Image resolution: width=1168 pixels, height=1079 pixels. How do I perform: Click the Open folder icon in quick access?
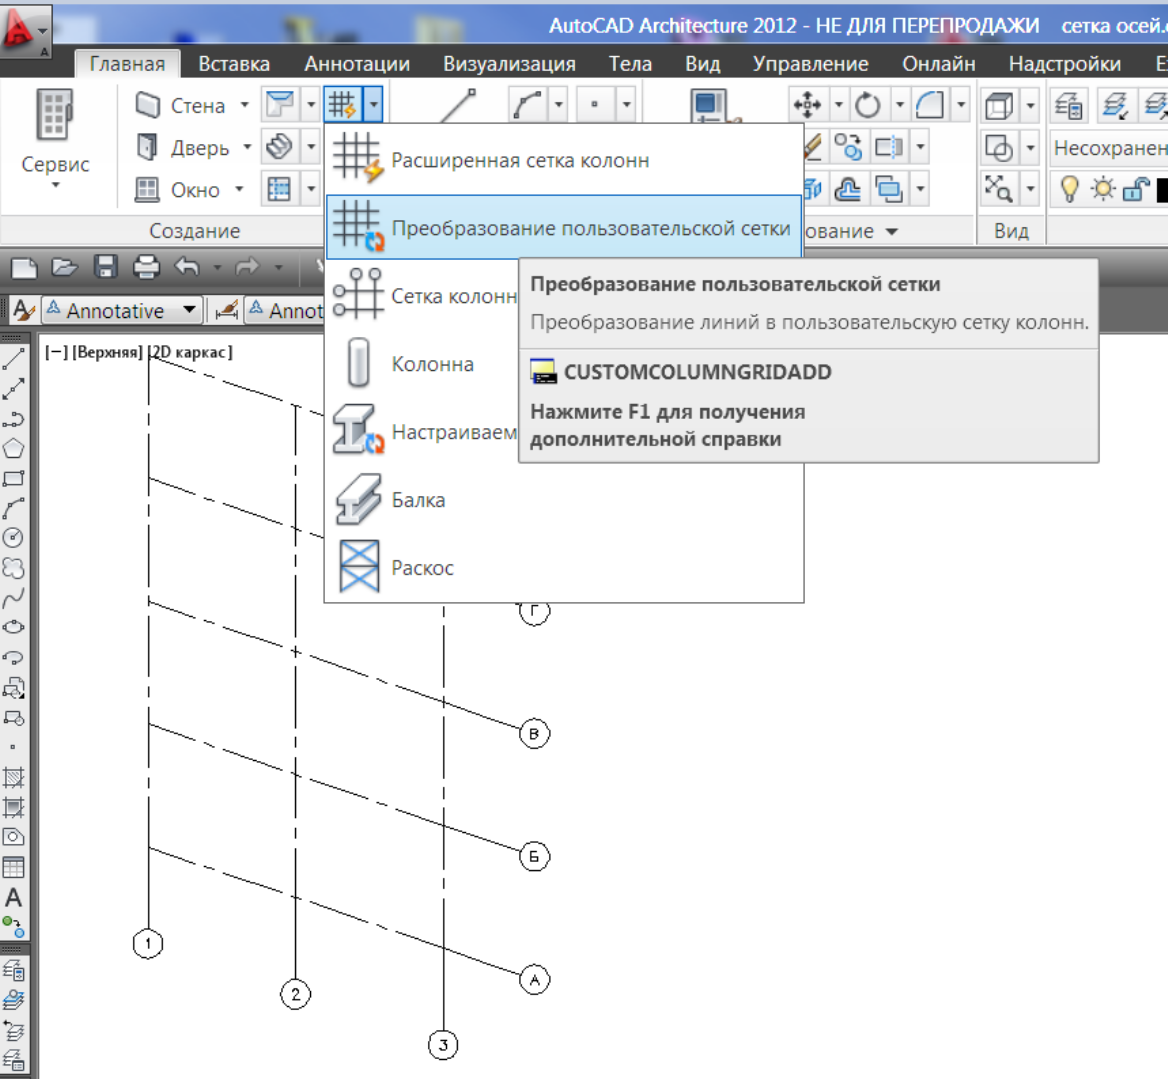(x=64, y=267)
